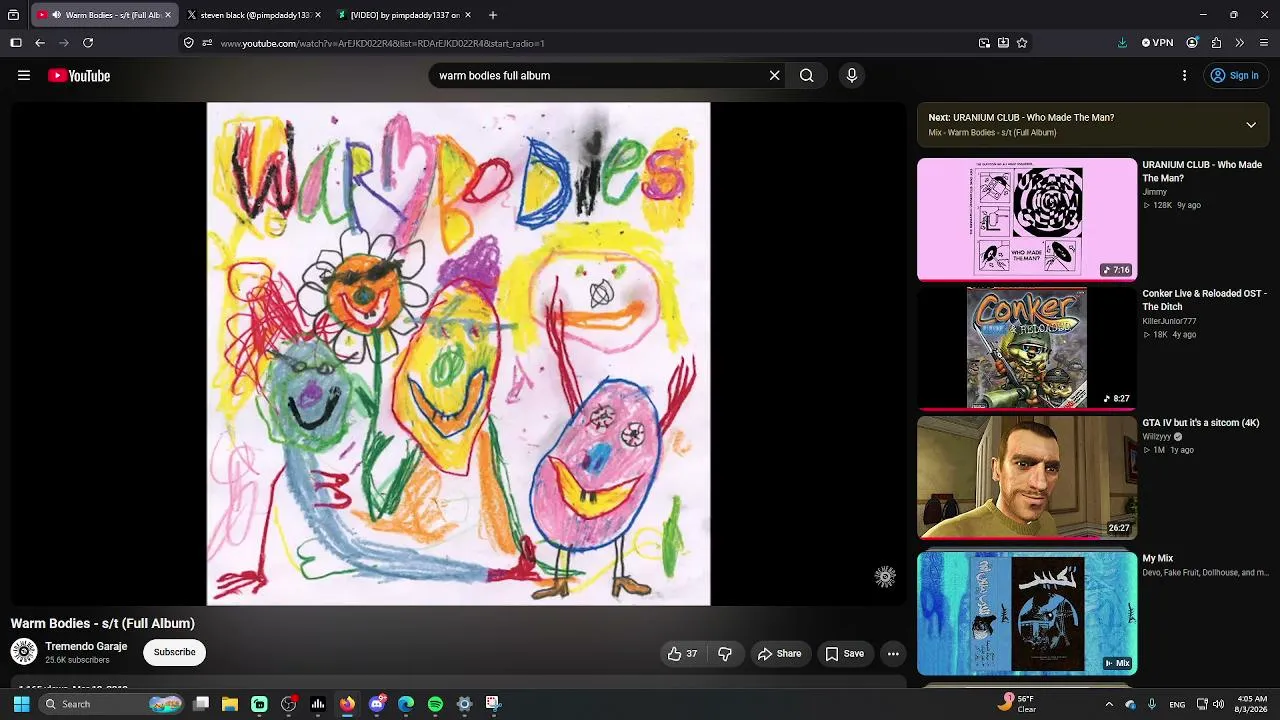
Task: Open the clock showing 4:05 AM
Action: pos(1251,704)
